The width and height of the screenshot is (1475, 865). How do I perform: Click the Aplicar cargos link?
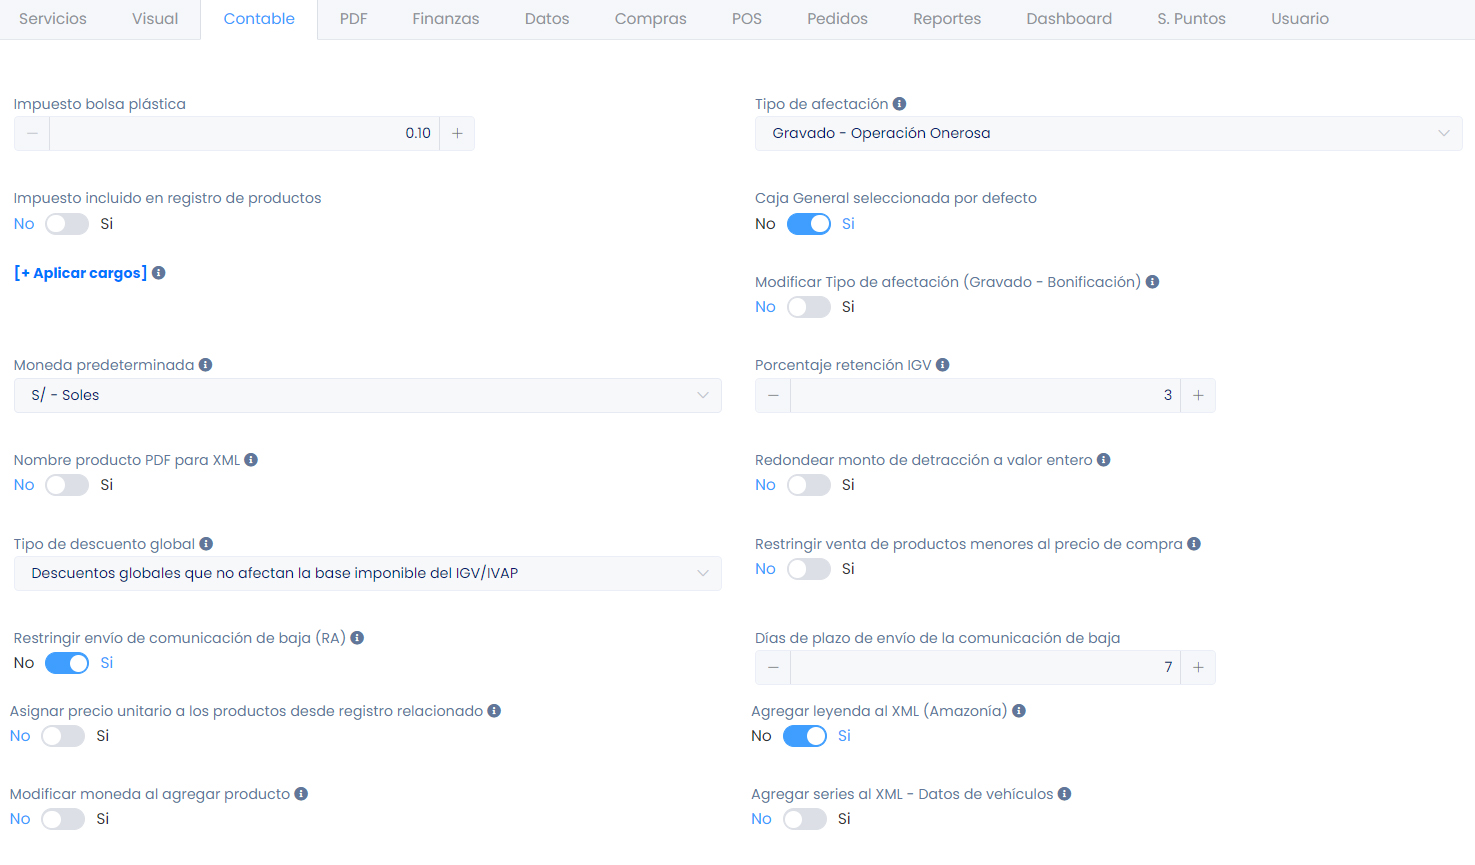click(81, 273)
